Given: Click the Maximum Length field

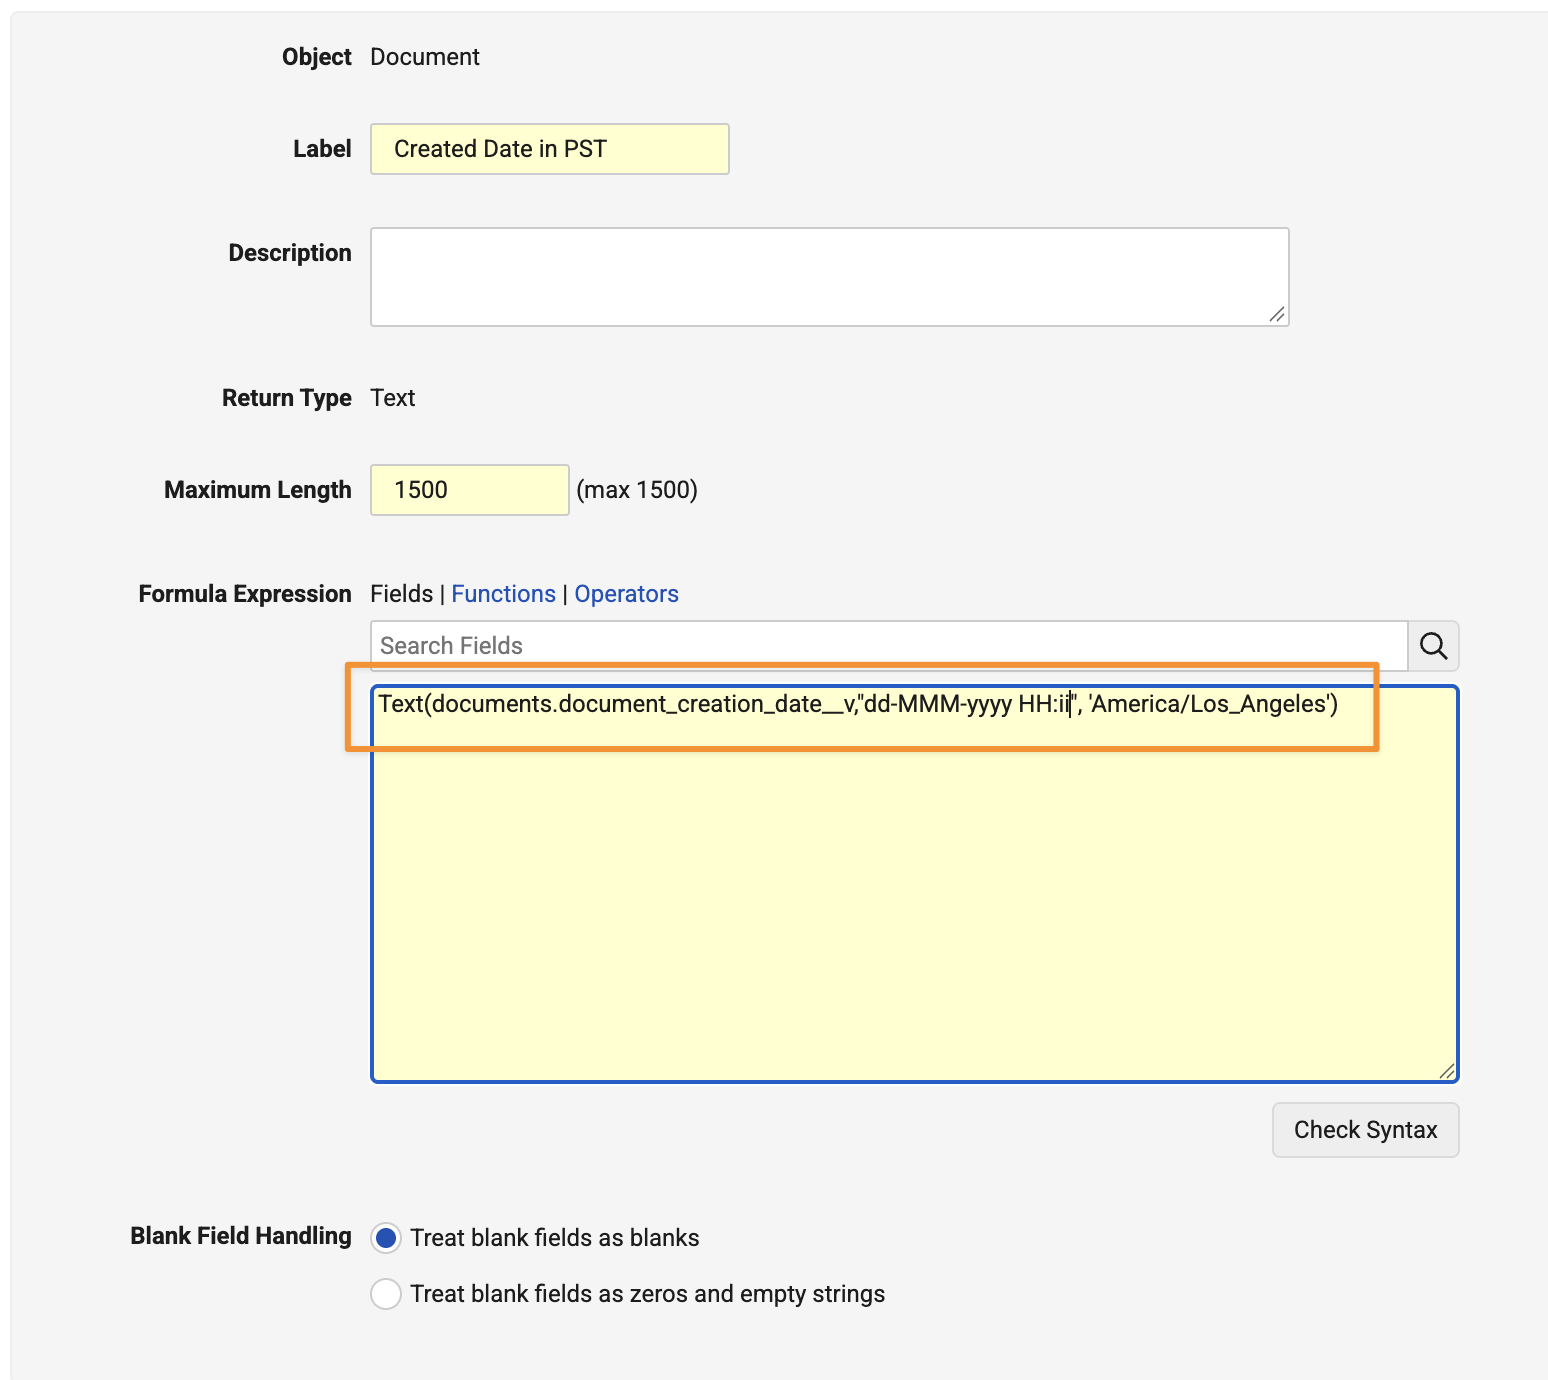Looking at the screenshot, I should (469, 490).
